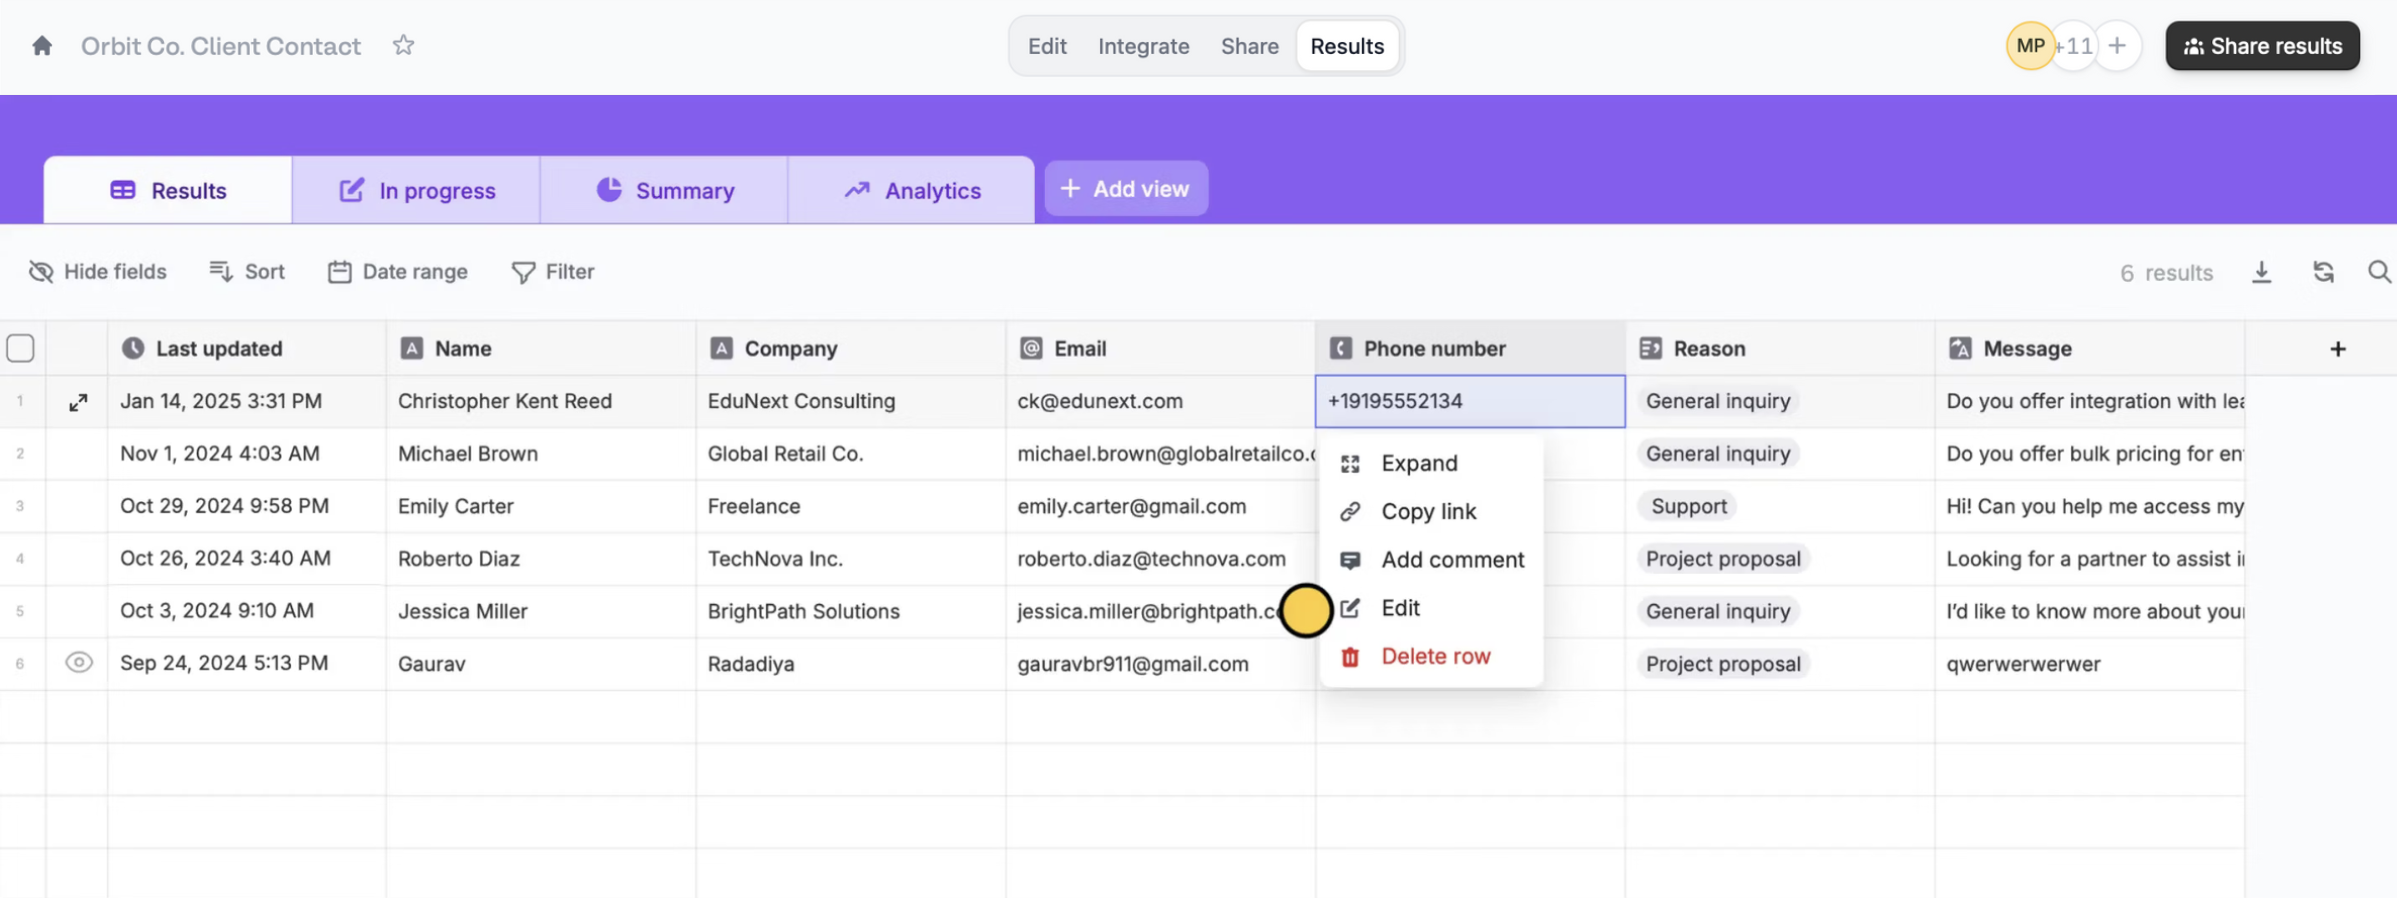This screenshot has height=898, width=2397.
Task: Open the Filter options
Action: coord(553,272)
